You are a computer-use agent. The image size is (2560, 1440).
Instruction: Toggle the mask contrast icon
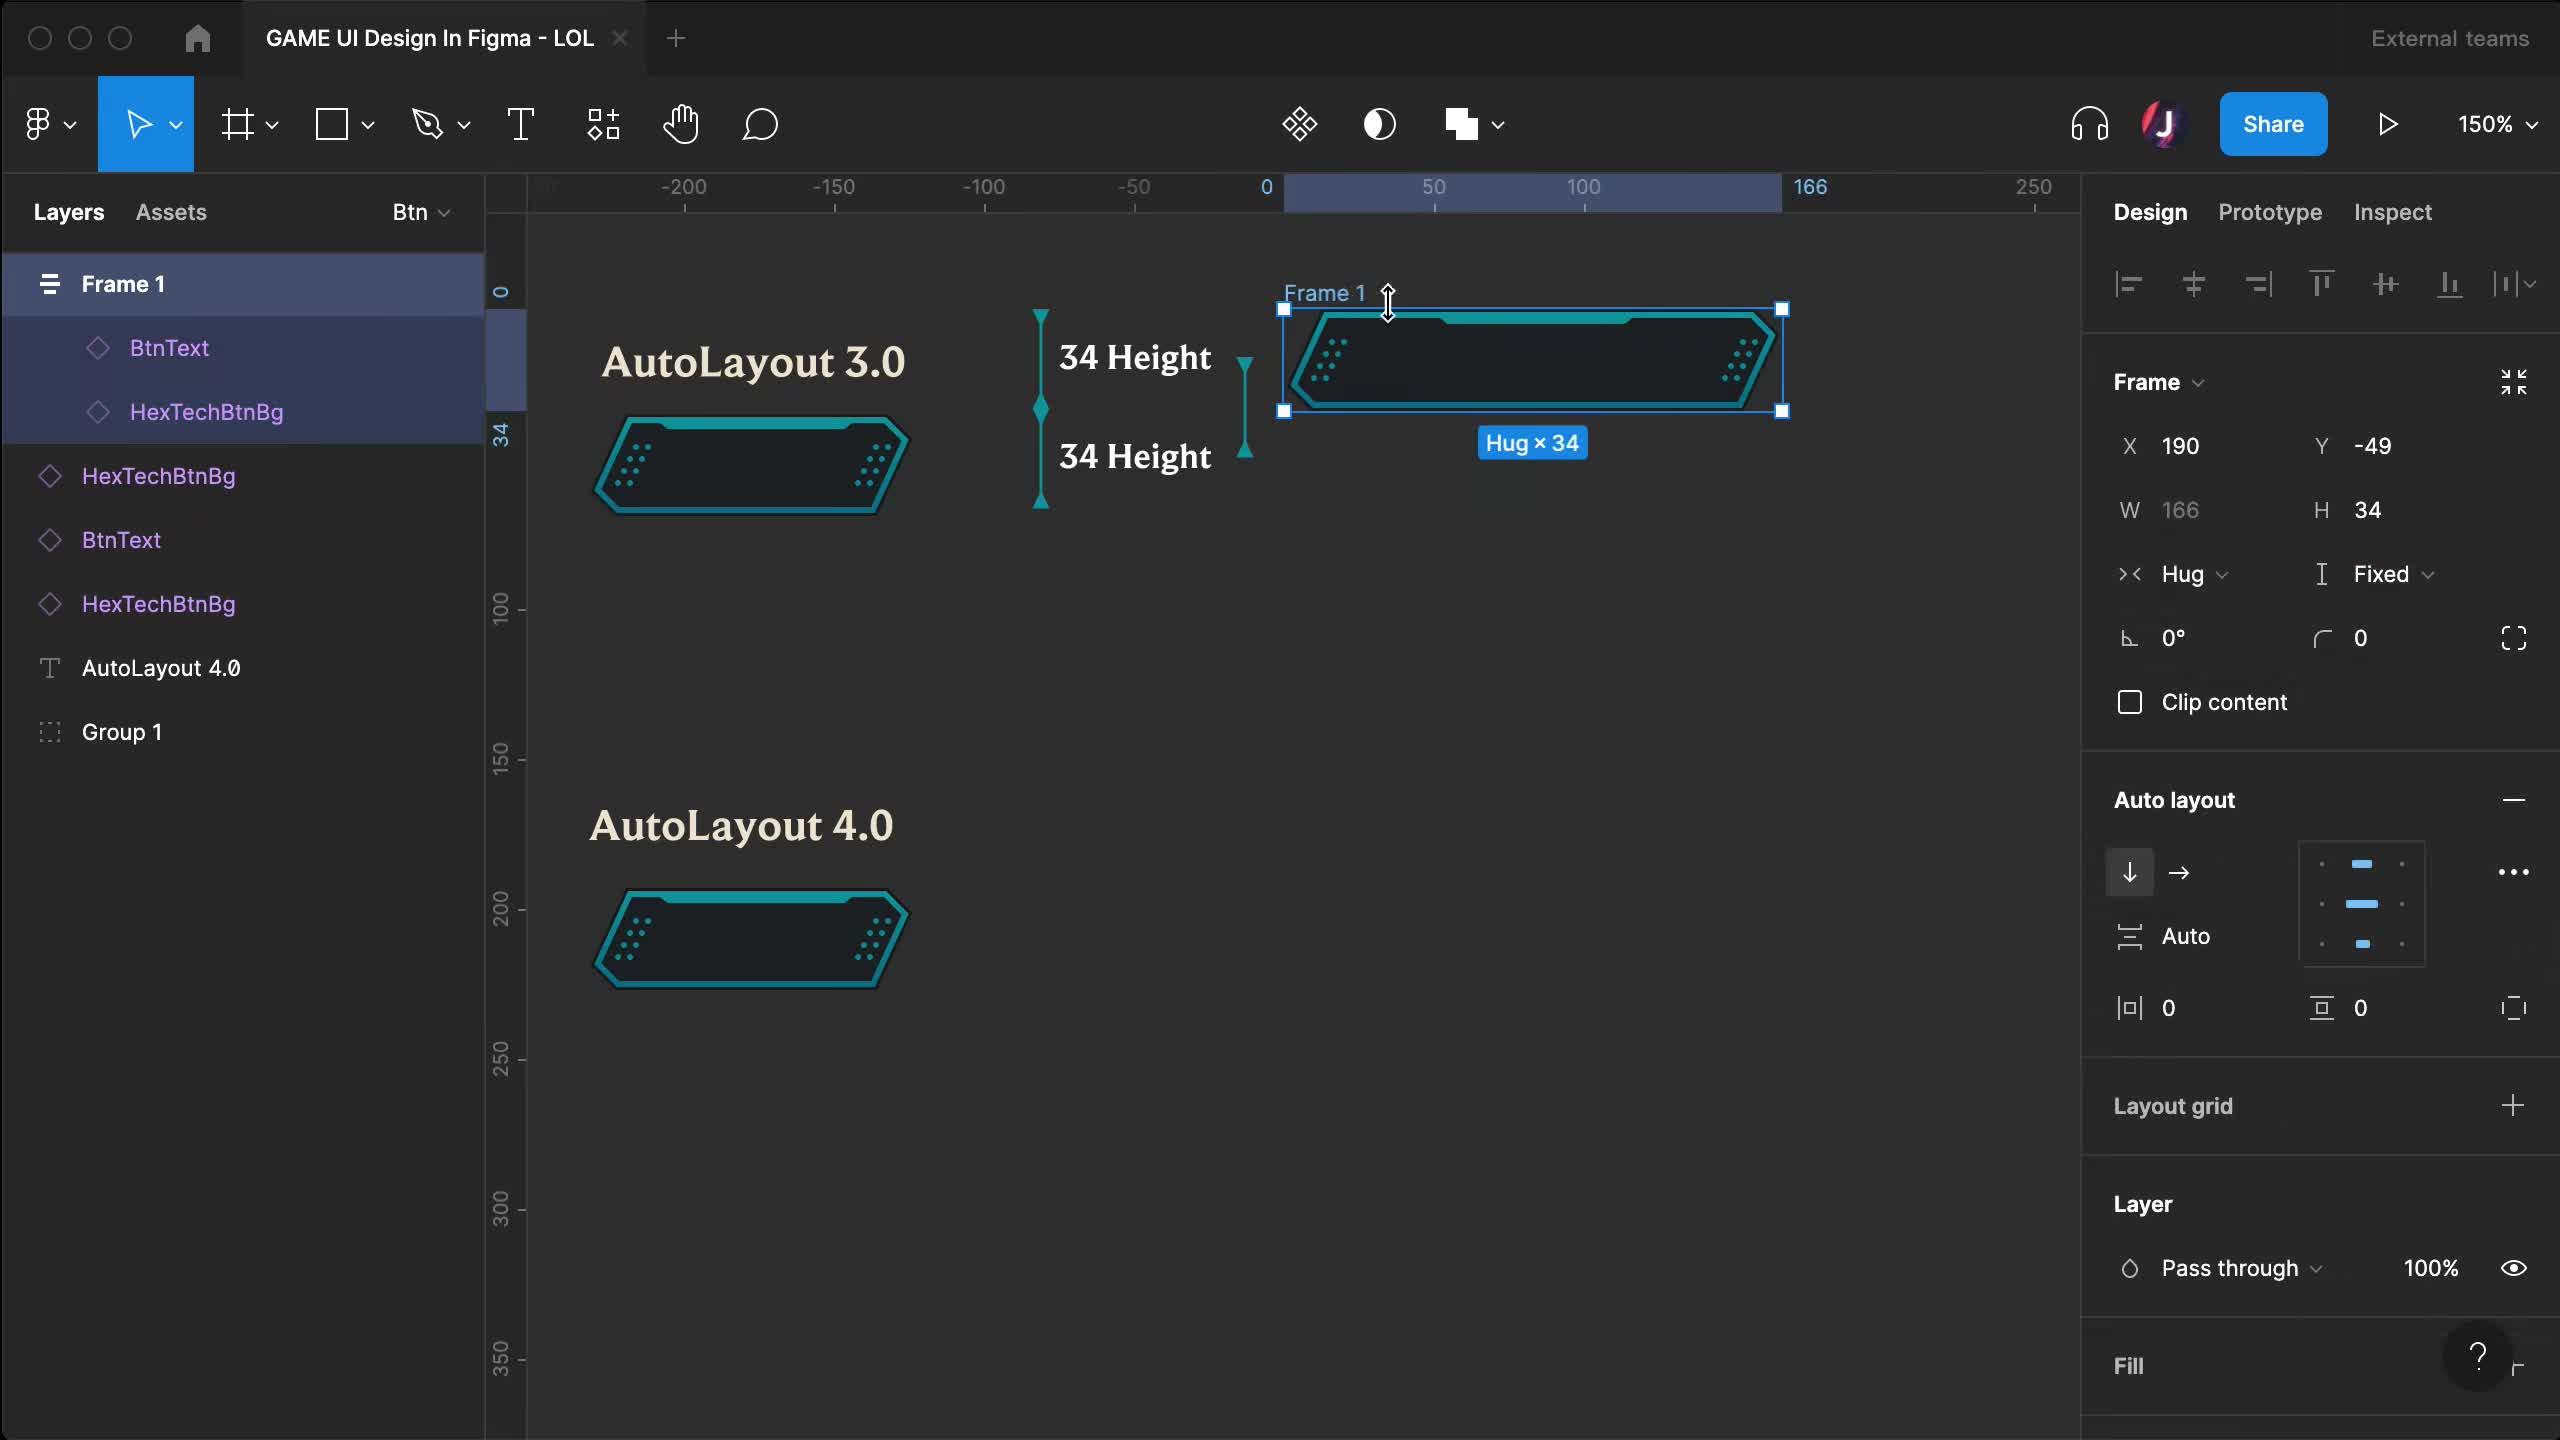[1379, 125]
